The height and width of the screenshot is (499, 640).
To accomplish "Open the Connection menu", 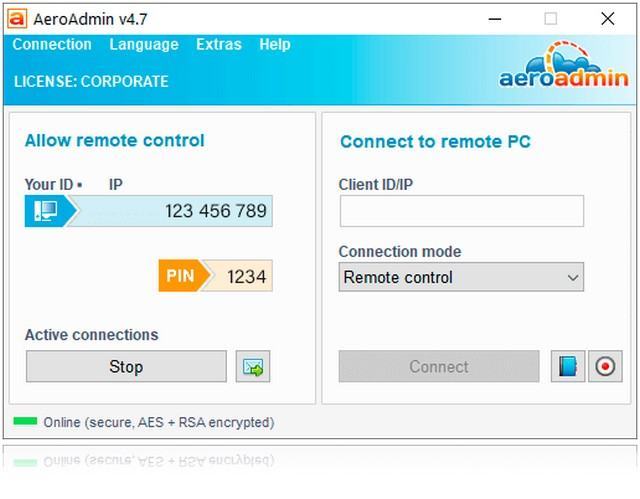I will pyautogui.click(x=52, y=44).
